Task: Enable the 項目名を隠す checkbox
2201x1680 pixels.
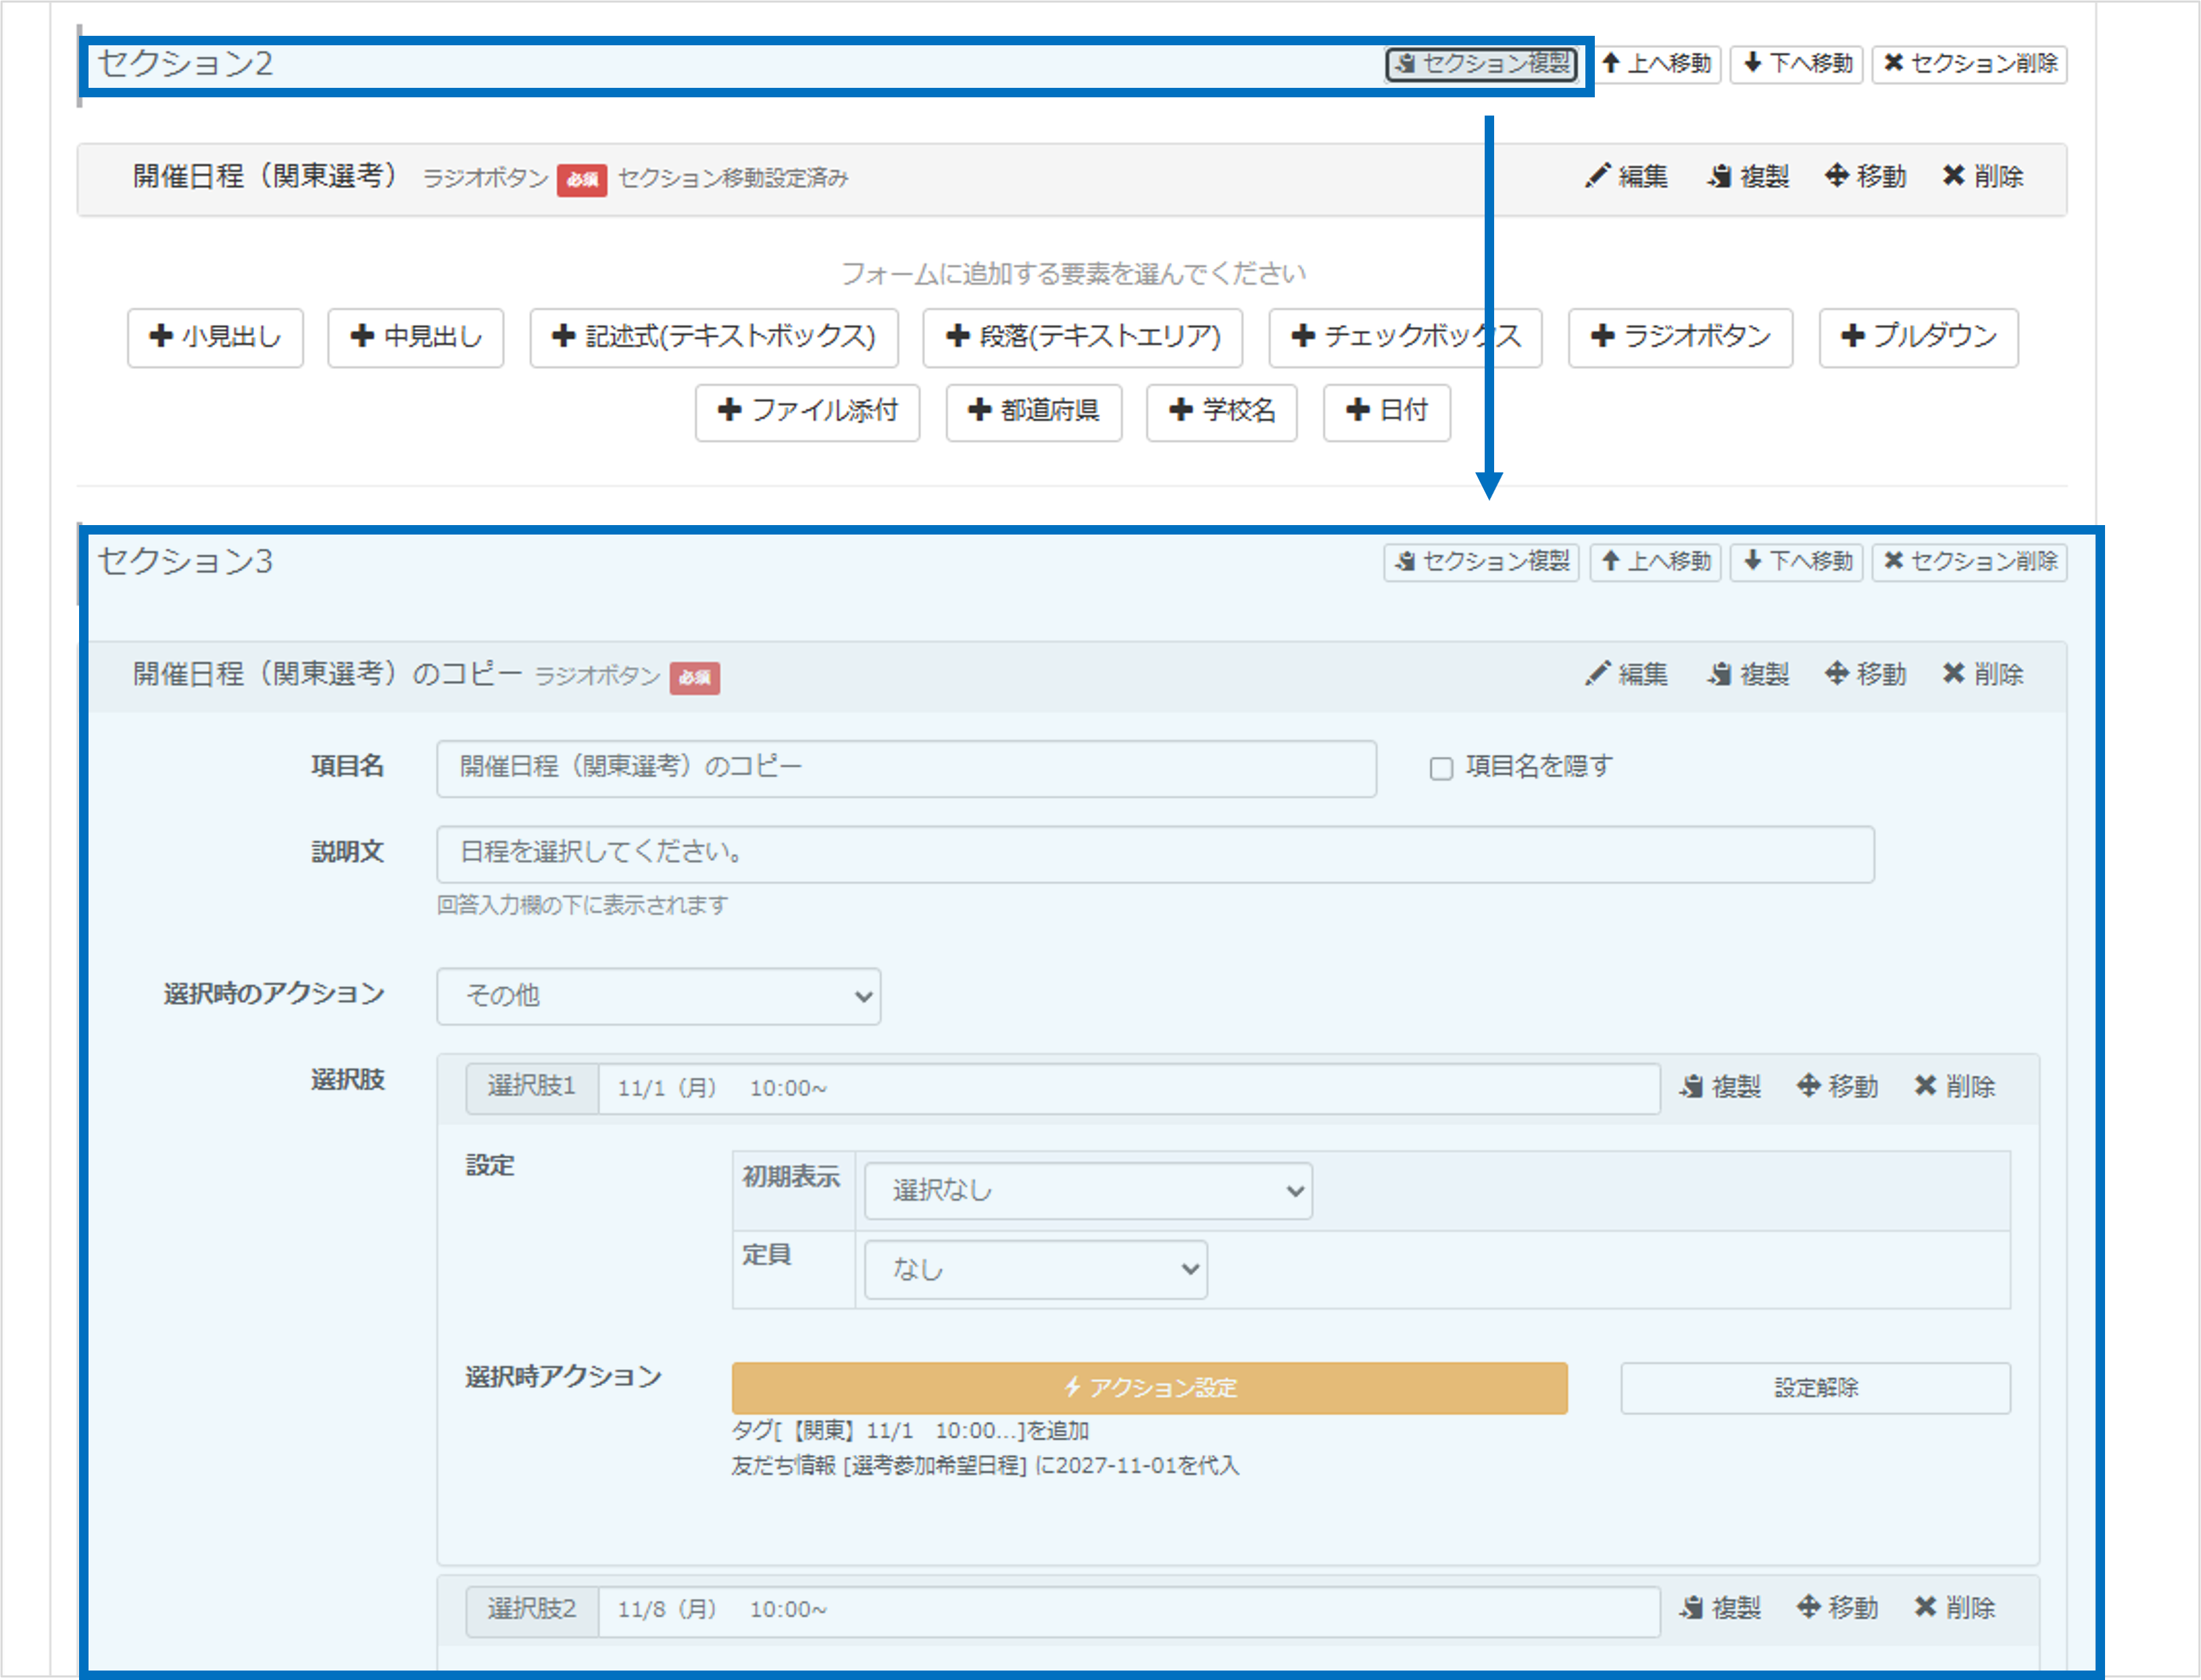Action: click(1441, 768)
